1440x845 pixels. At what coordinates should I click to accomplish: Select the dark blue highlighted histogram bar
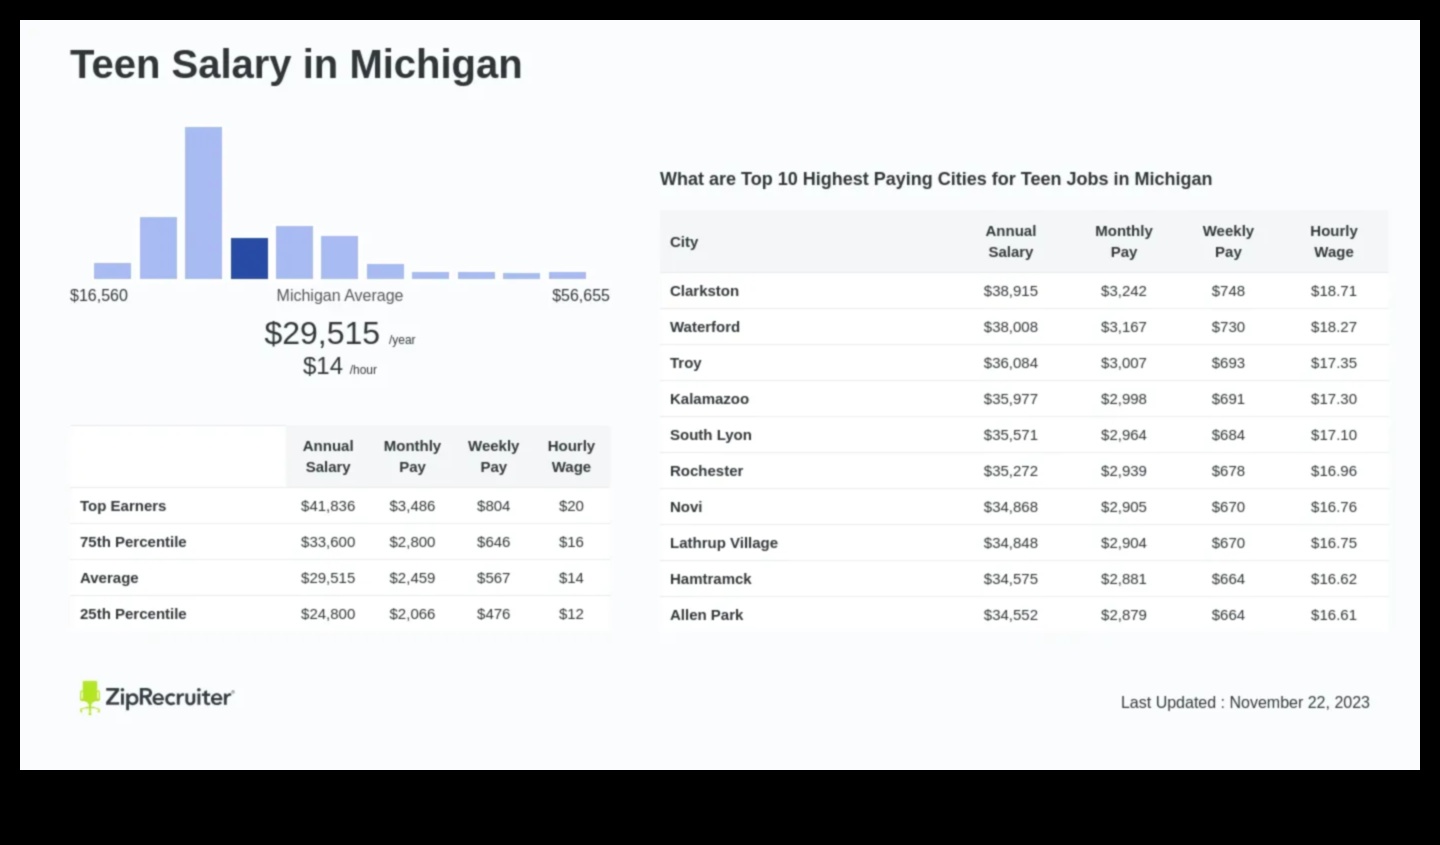tap(249, 258)
